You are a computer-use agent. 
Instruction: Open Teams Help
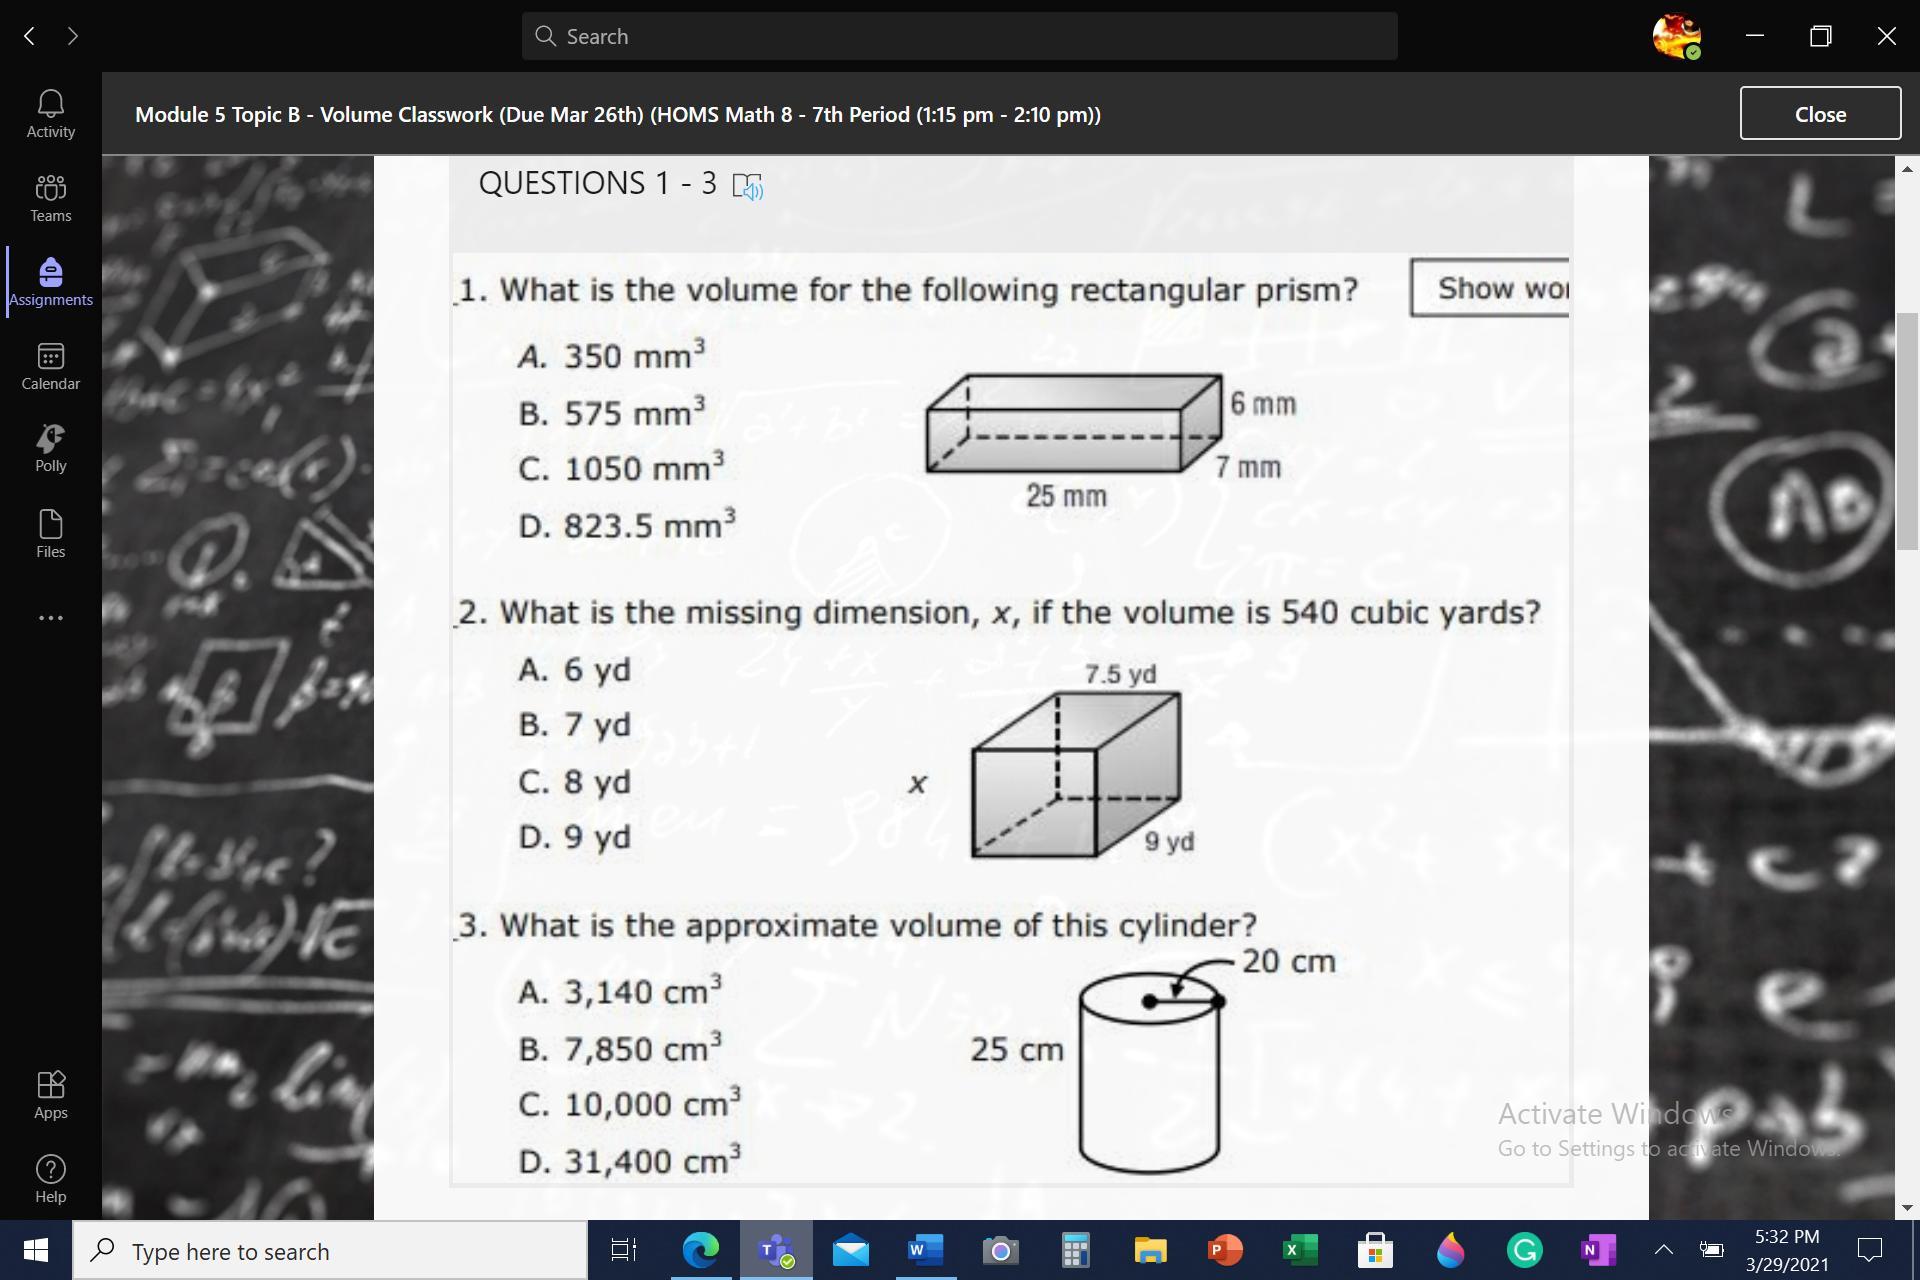(50, 1179)
